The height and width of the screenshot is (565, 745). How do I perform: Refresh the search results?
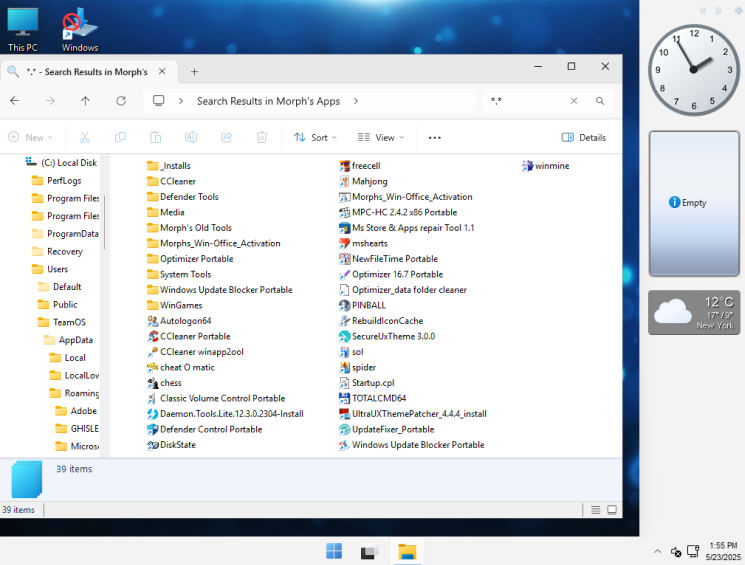121,101
